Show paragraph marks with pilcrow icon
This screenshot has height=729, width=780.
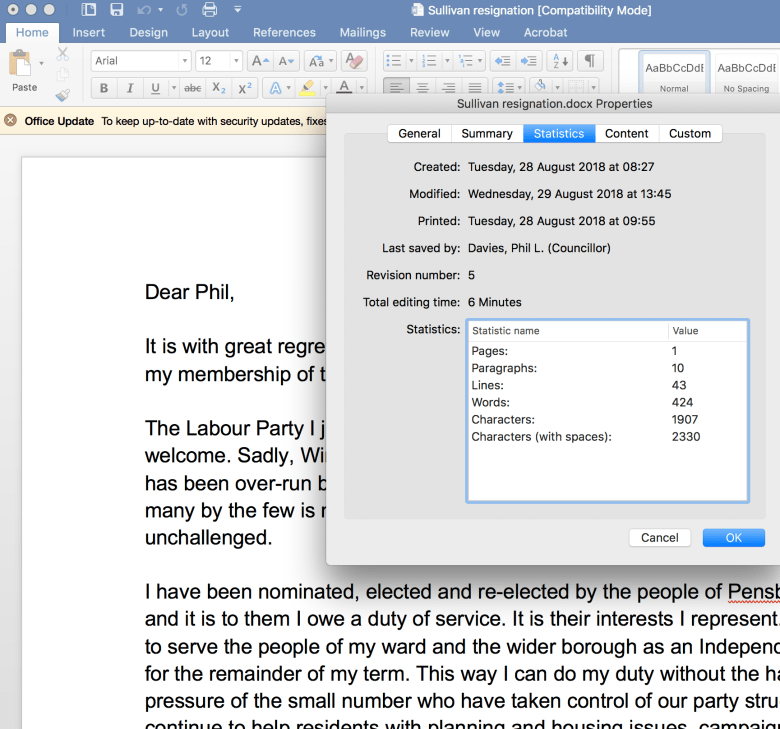point(589,61)
